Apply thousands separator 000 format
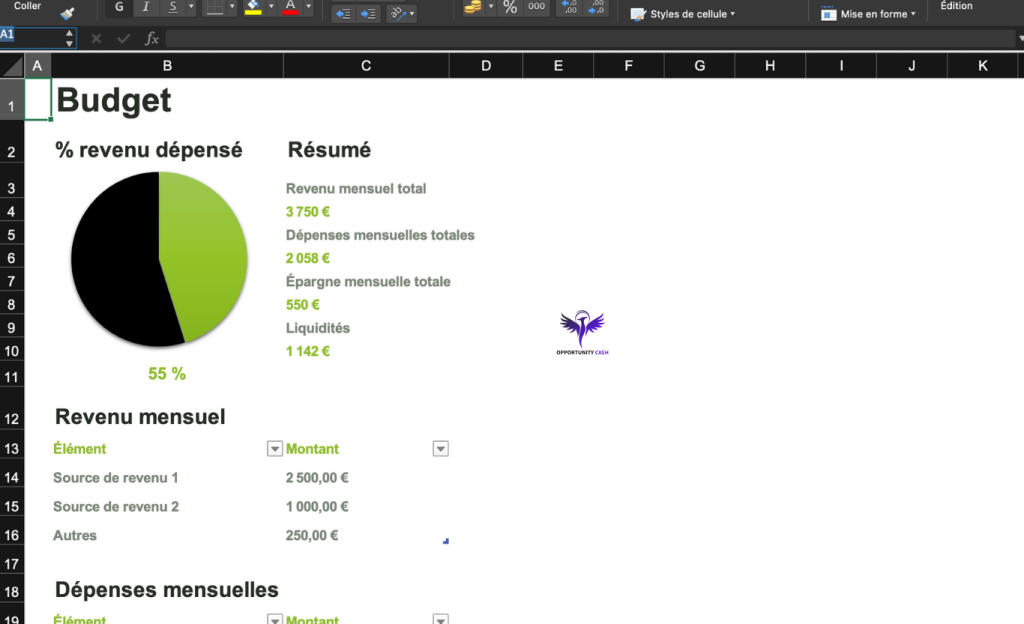Viewport: 1024px width, 624px height. tap(536, 7)
